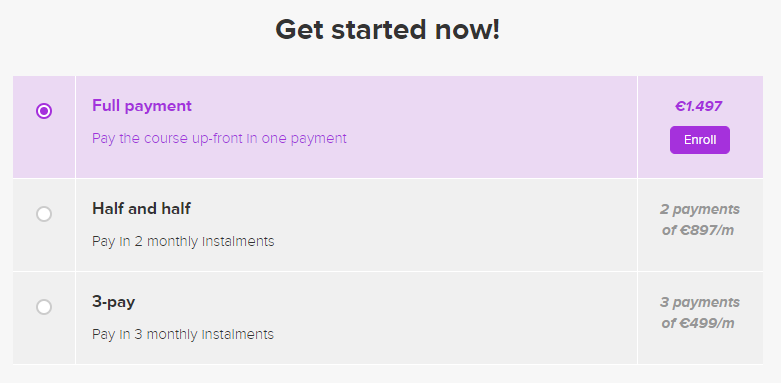Click 'Pay in 2 monthly instalments' description
The width and height of the screenshot is (781, 383).
[x=183, y=242]
